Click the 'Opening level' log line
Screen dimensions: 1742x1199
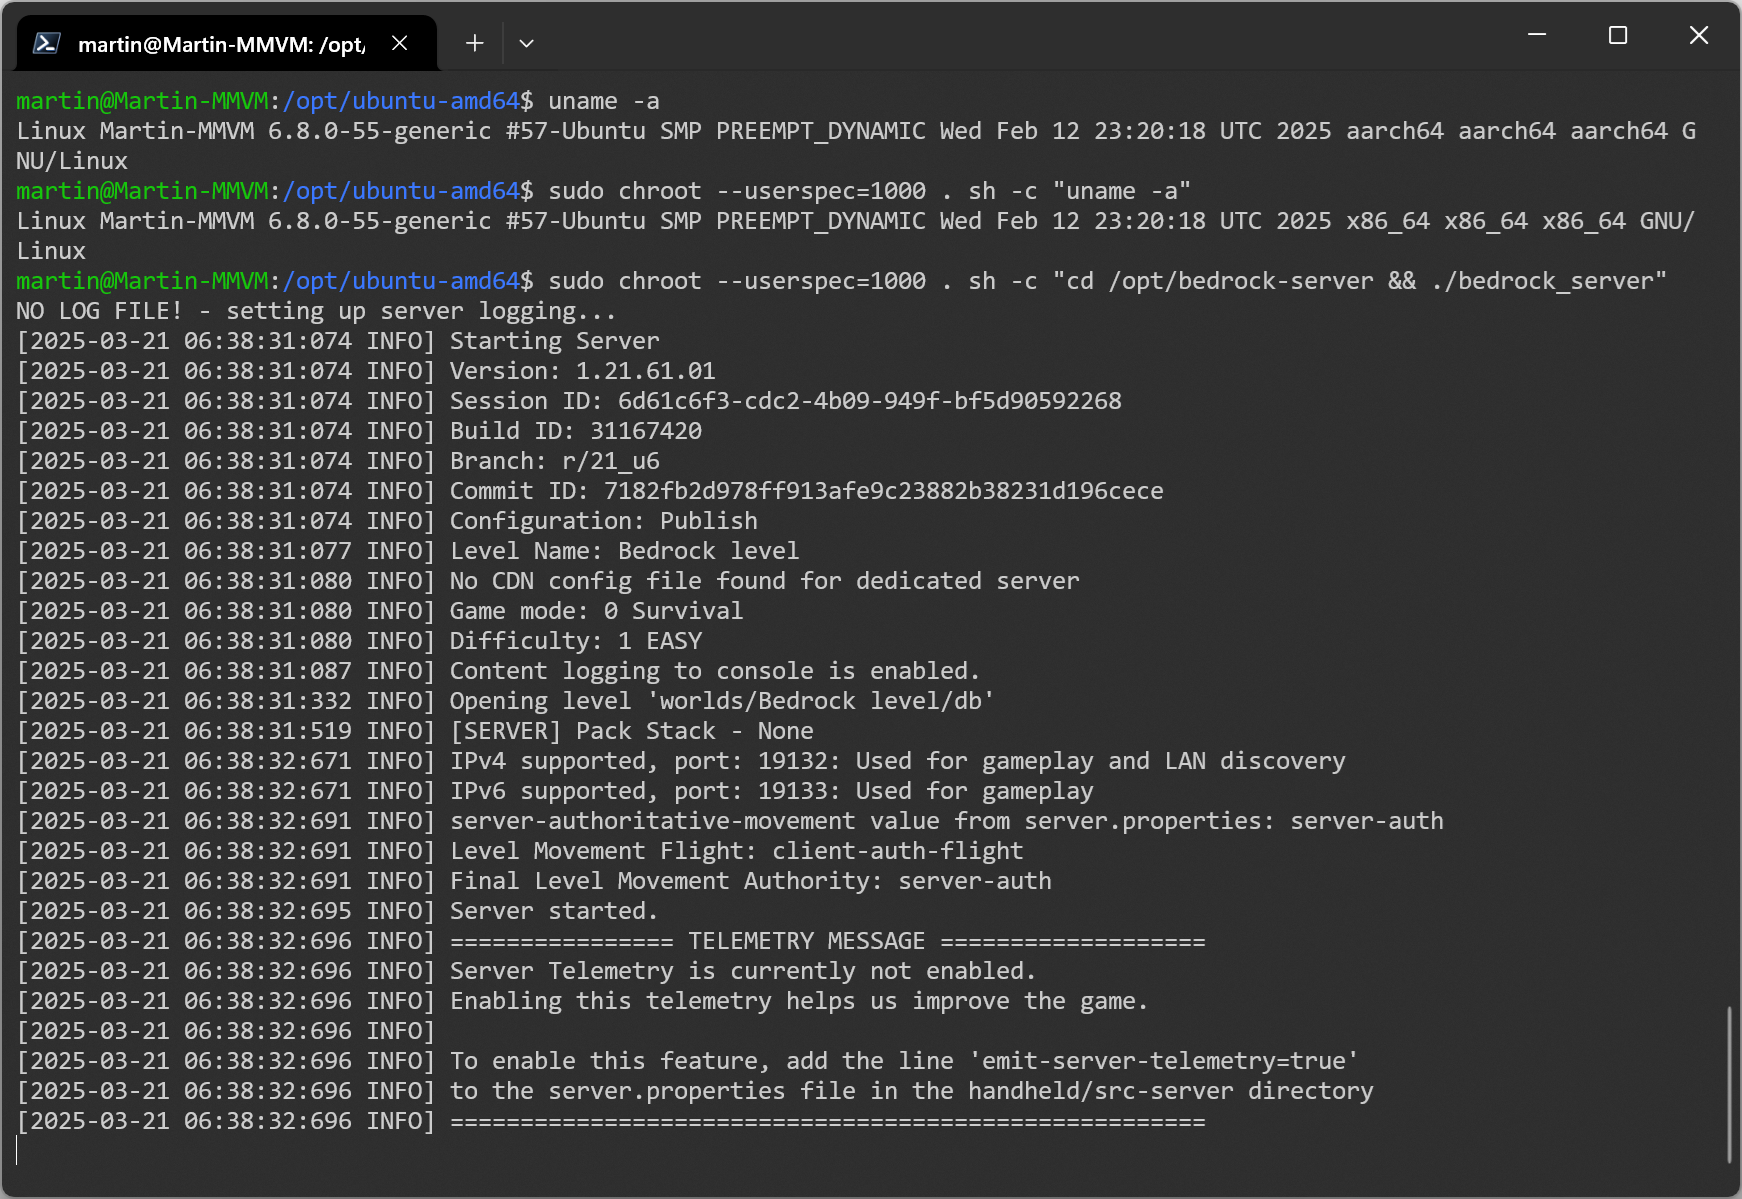click(x=722, y=701)
